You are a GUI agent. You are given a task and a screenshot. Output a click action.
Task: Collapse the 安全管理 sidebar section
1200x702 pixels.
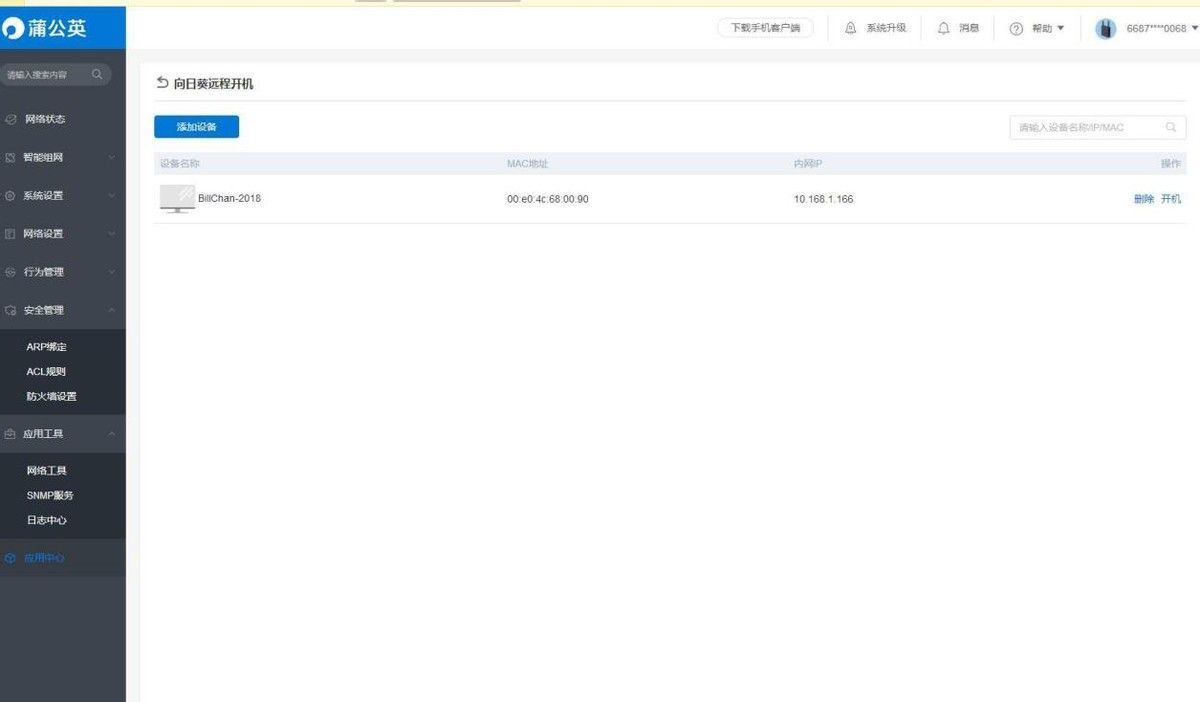coord(63,310)
